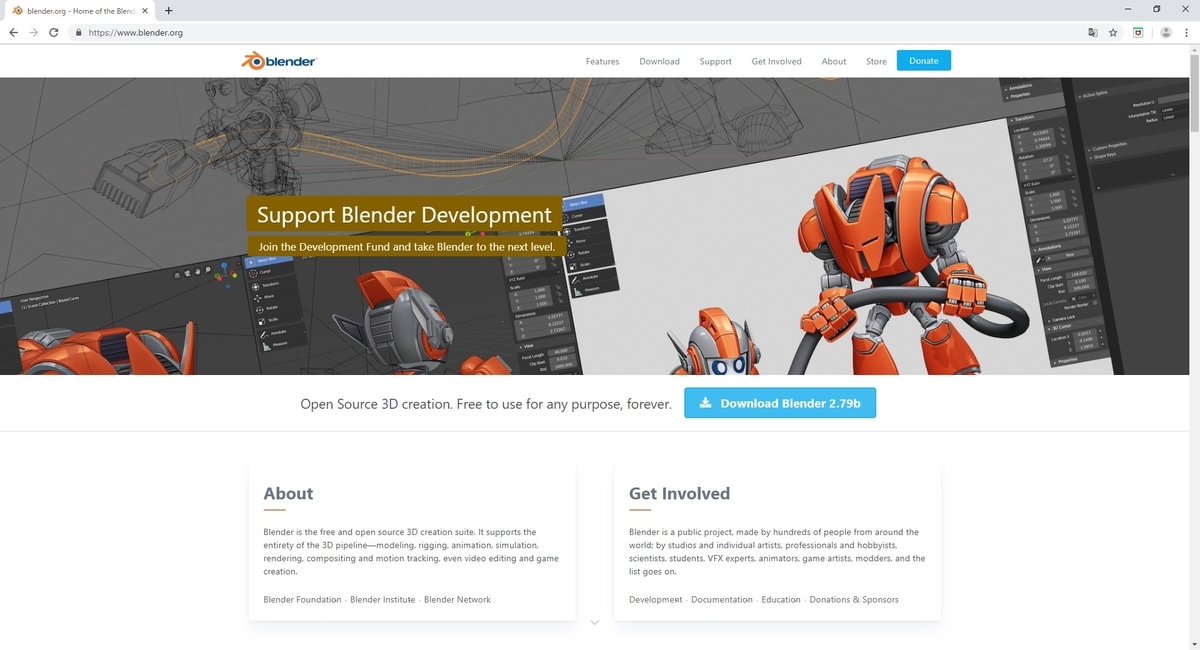
Task: Bookmark this page with star icon
Action: coord(1113,32)
